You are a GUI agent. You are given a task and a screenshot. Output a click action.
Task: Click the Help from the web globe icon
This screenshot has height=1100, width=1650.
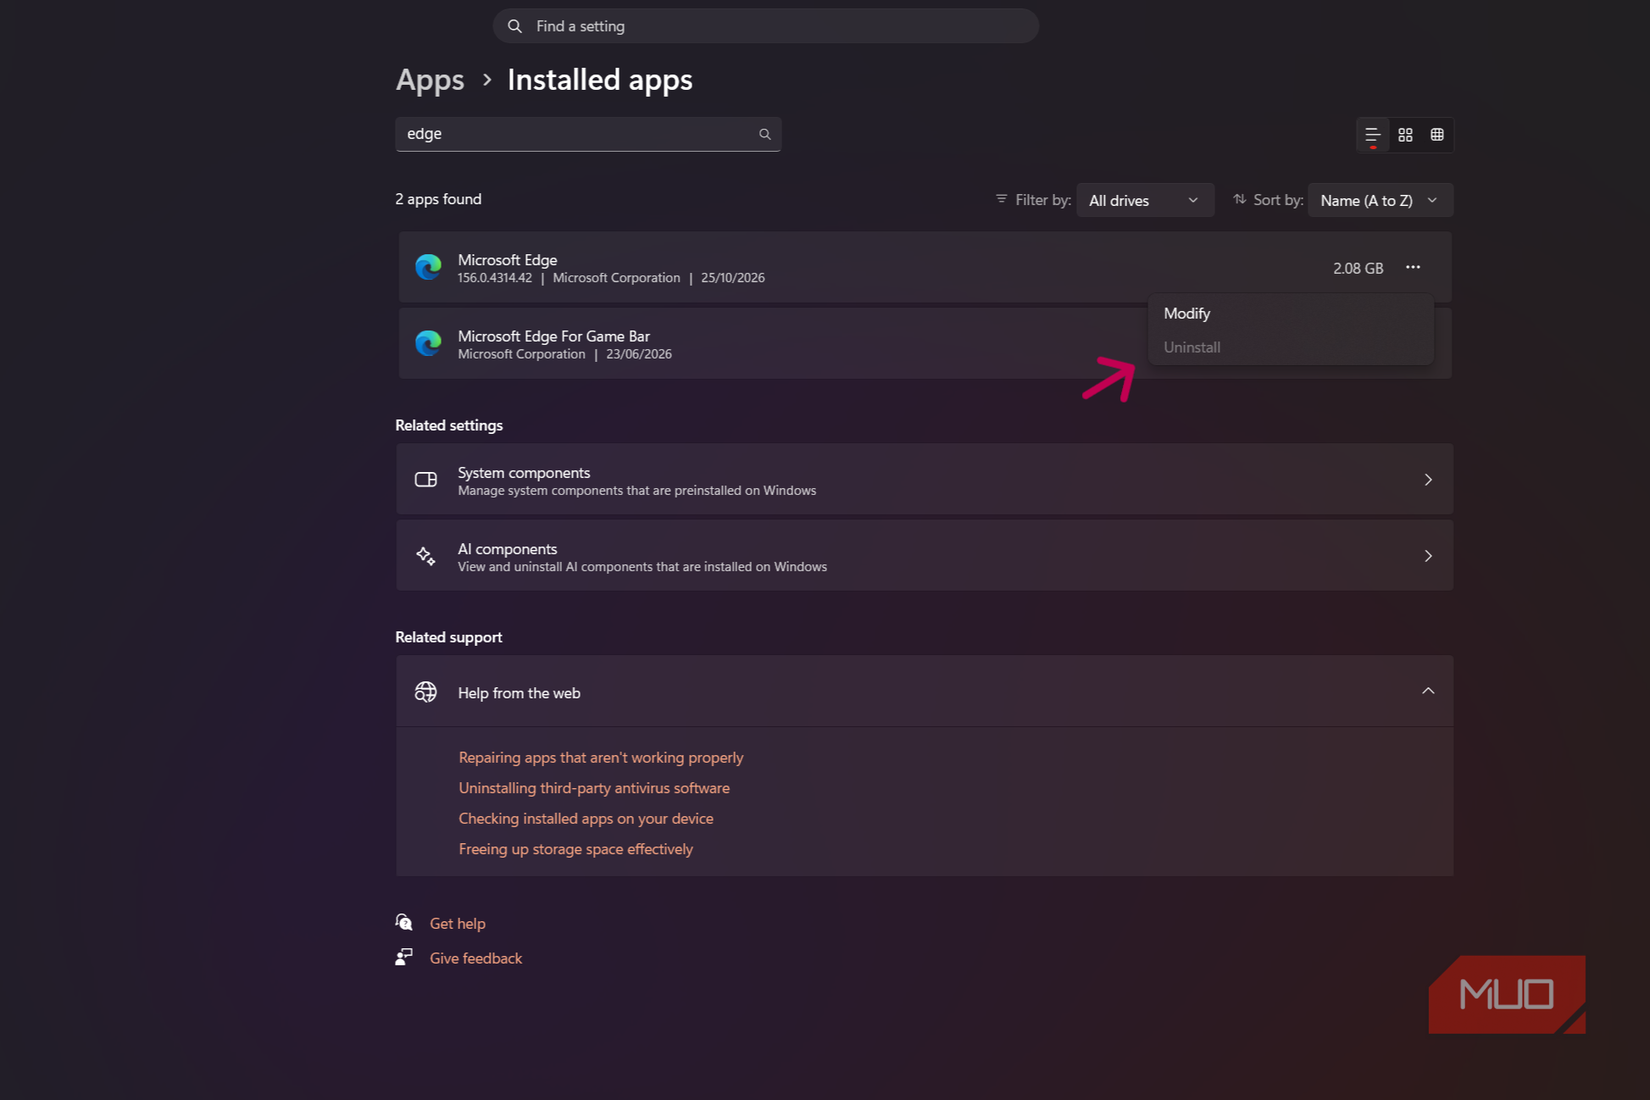[426, 692]
